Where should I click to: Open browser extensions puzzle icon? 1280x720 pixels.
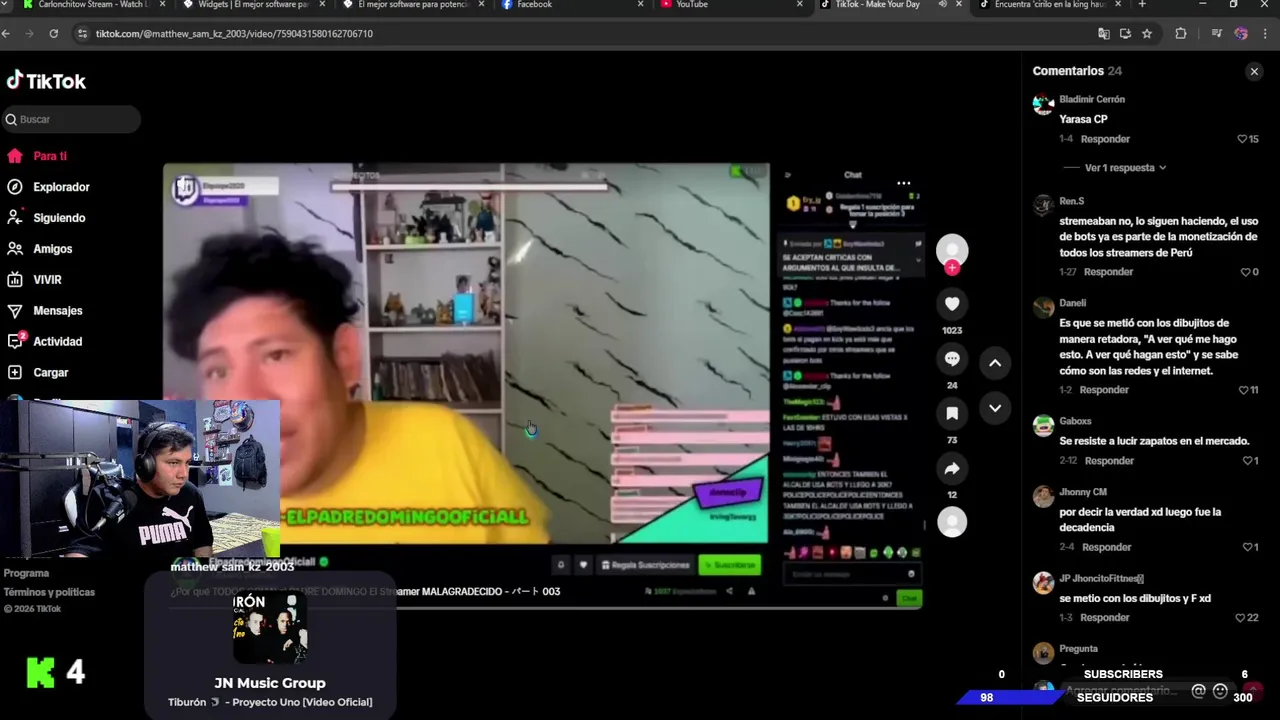click(x=1181, y=34)
